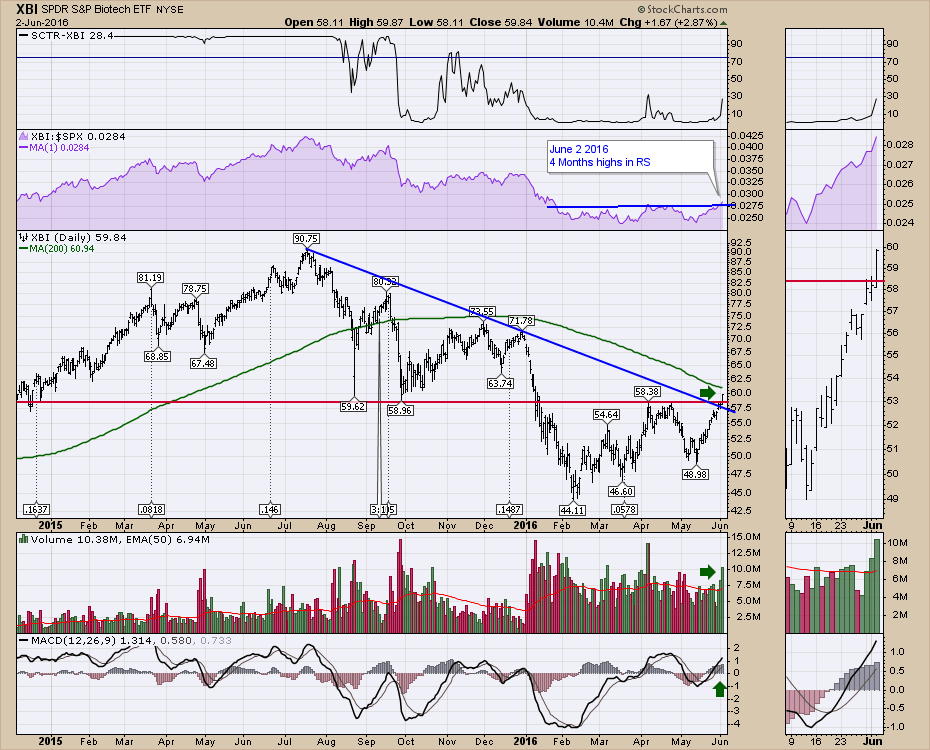
Task: Click the 68.85 low price label
Action: pyautogui.click(x=157, y=357)
